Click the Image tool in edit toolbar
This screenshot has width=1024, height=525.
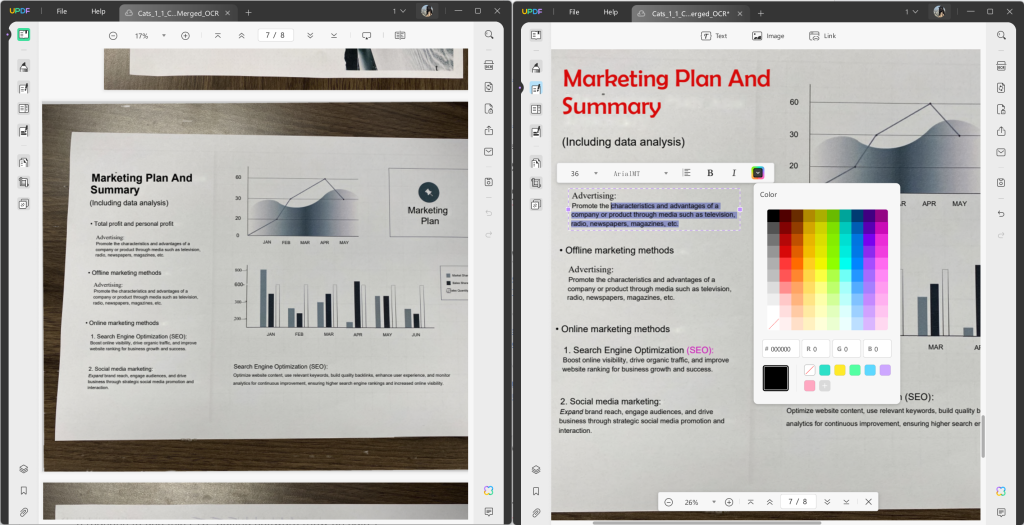pyautogui.click(x=768, y=35)
